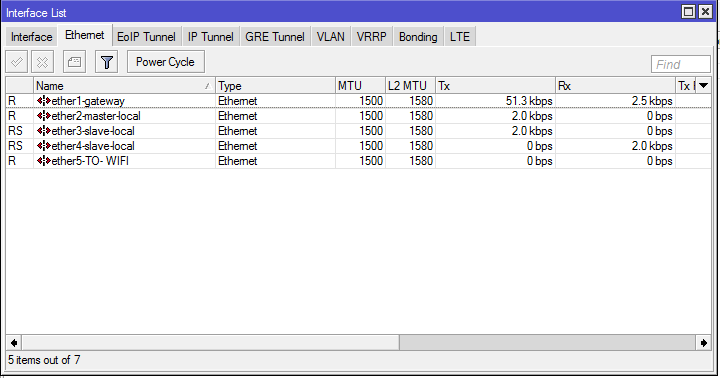Click the Find search field
Screen dimensions: 720x378
tap(681, 64)
